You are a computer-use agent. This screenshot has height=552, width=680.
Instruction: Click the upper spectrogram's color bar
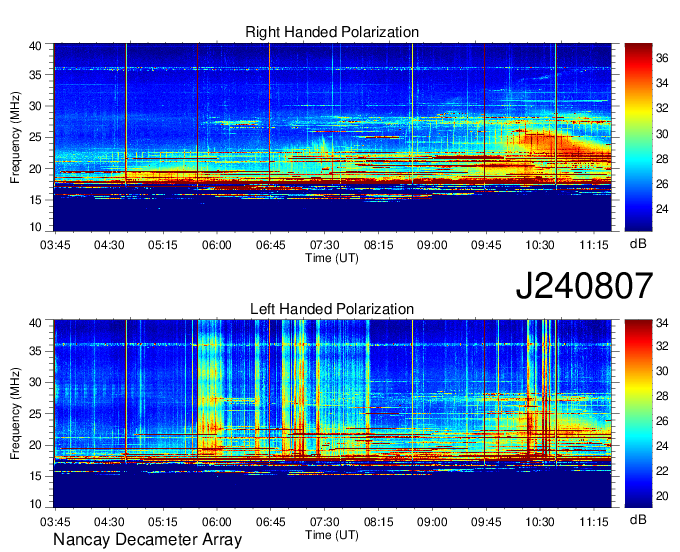pos(638,137)
